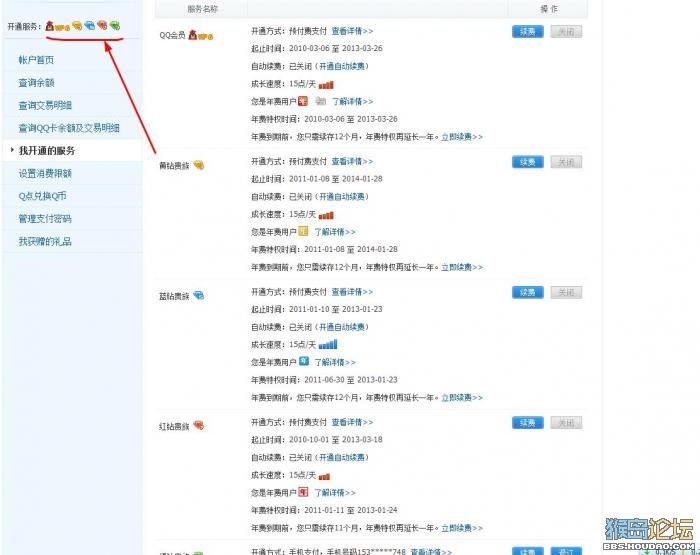This screenshot has width=700, height=555.
Task: Open 帐户首页 in the sidebar
Action: (36, 60)
